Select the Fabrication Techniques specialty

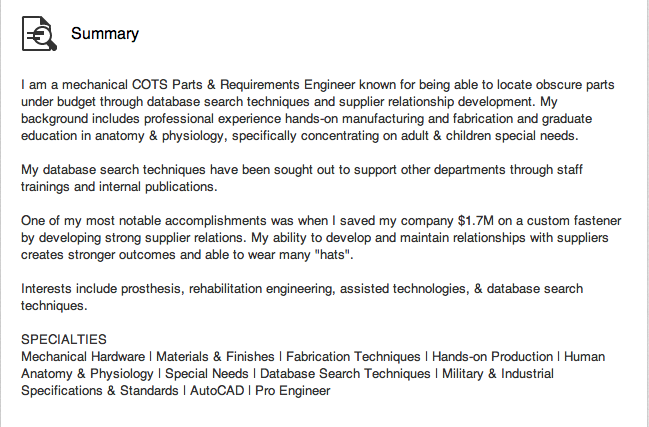(x=353, y=356)
